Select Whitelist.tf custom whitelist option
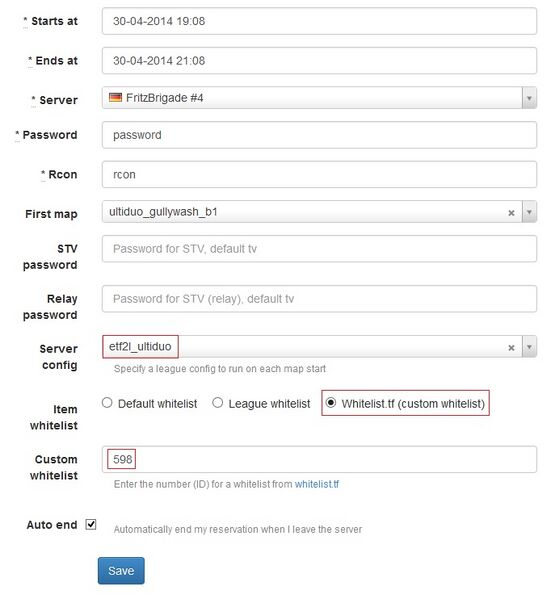The width and height of the screenshot is (551, 599). [x=331, y=403]
